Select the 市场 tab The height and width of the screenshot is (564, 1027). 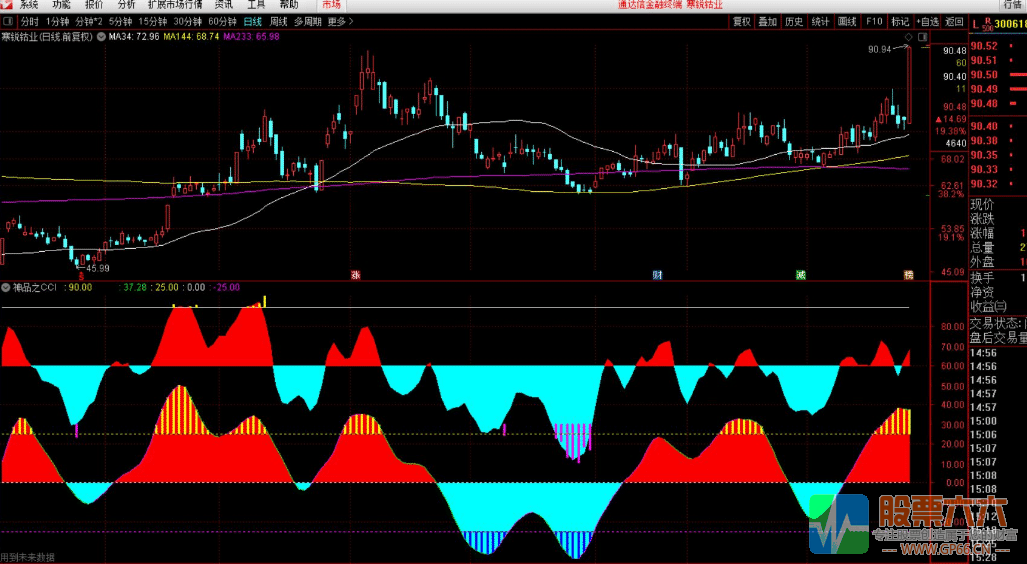tap(331, 5)
